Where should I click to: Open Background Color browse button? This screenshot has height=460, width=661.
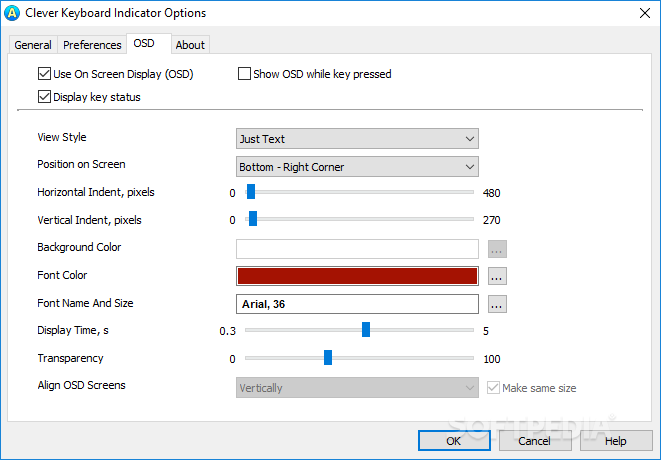click(x=497, y=249)
